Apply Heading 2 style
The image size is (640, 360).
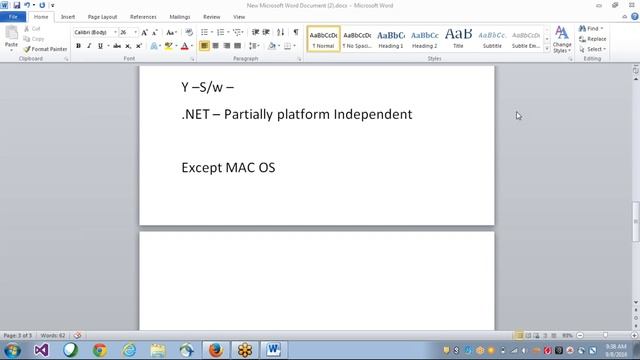[424, 39]
